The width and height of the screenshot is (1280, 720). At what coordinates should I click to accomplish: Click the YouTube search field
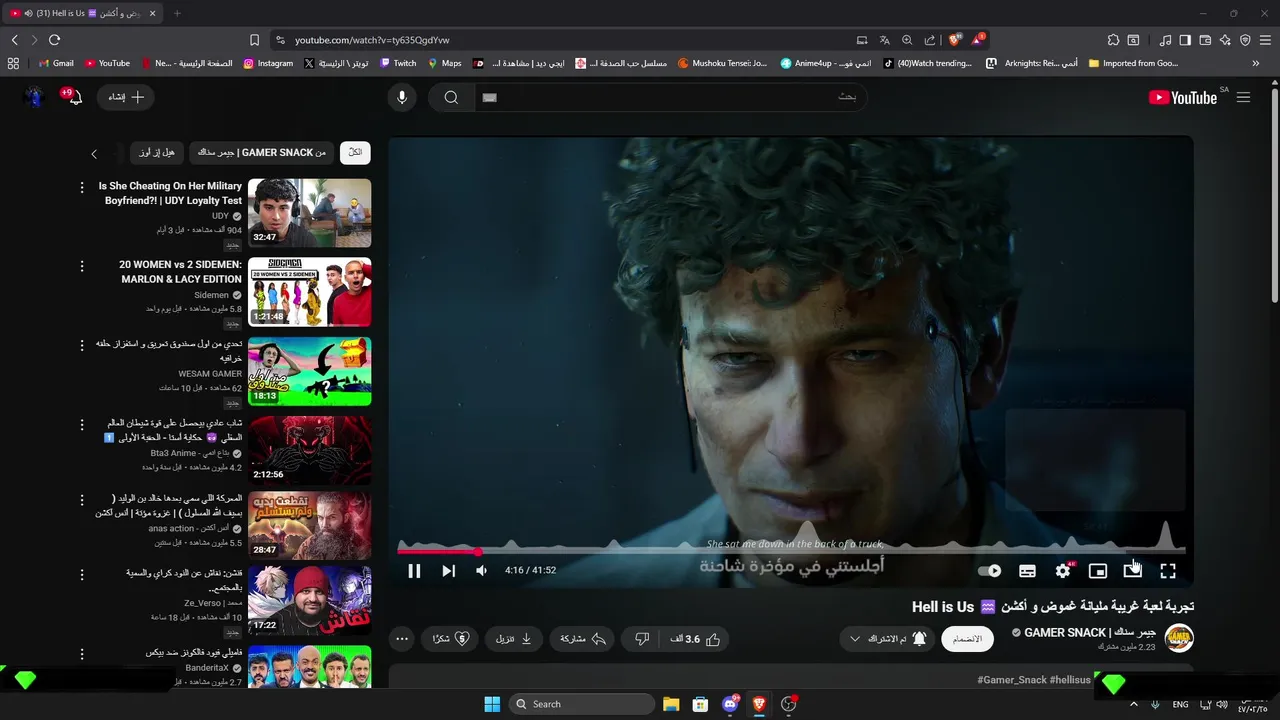click(670, 97)
